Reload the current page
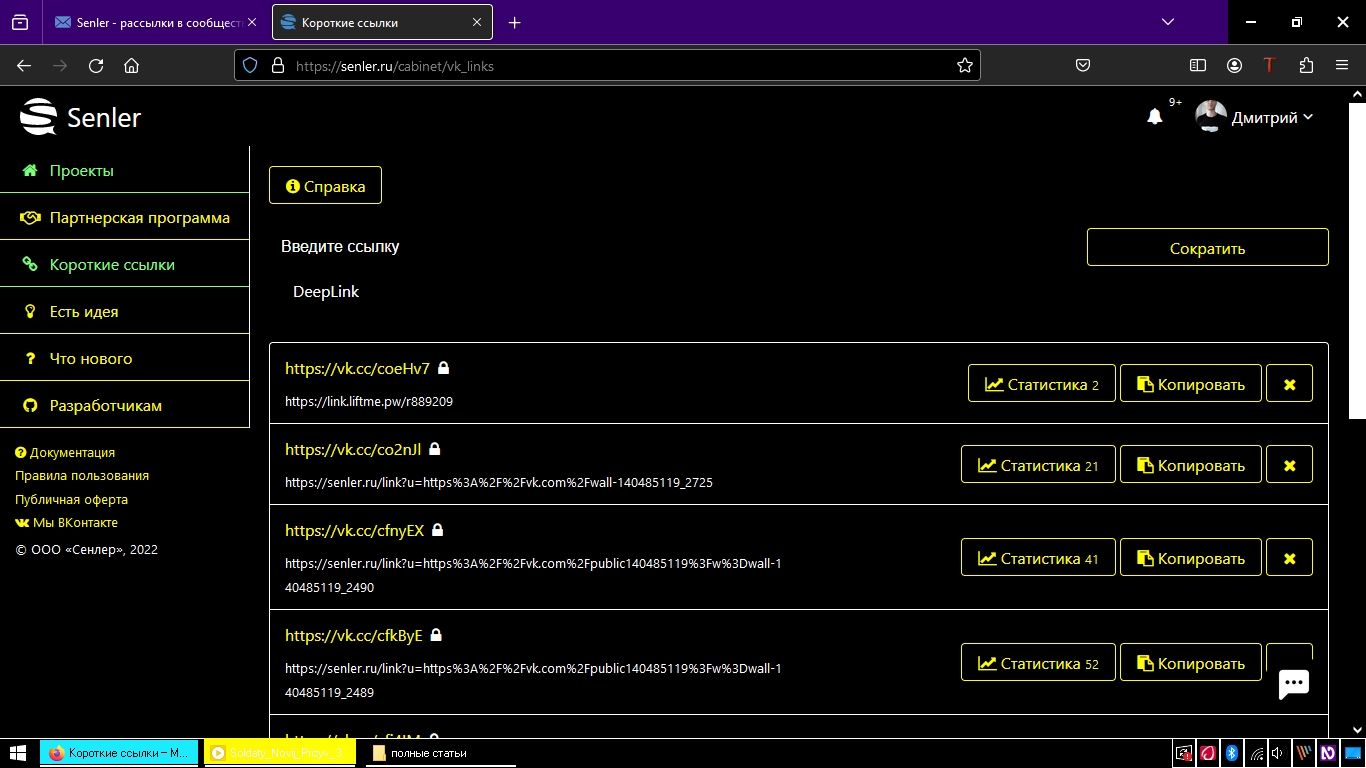1366x768 pixels. click(x=96, y=66)
